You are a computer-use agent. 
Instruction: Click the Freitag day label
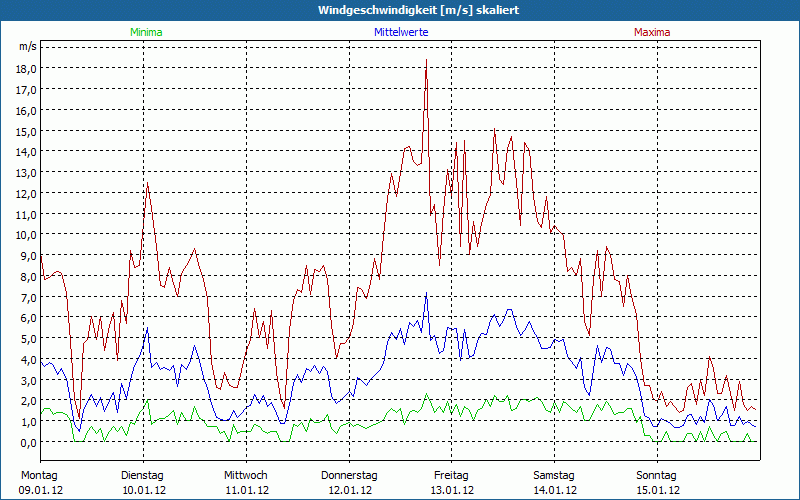[452, 475]
